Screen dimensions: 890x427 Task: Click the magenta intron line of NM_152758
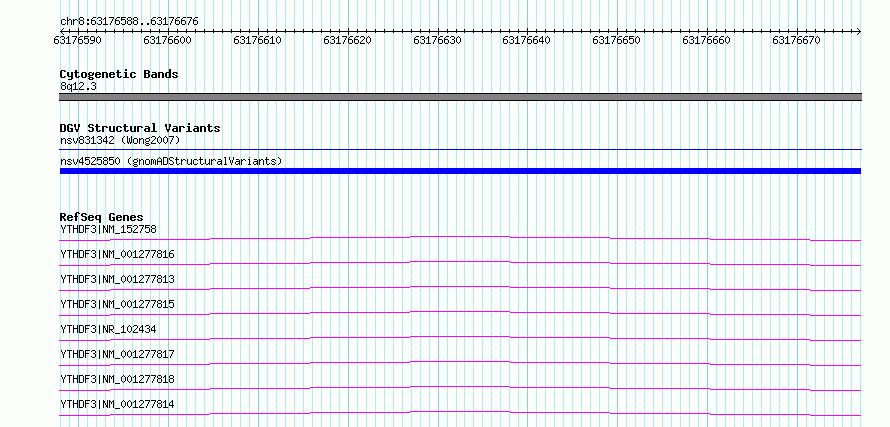click(x=460, y=236)
